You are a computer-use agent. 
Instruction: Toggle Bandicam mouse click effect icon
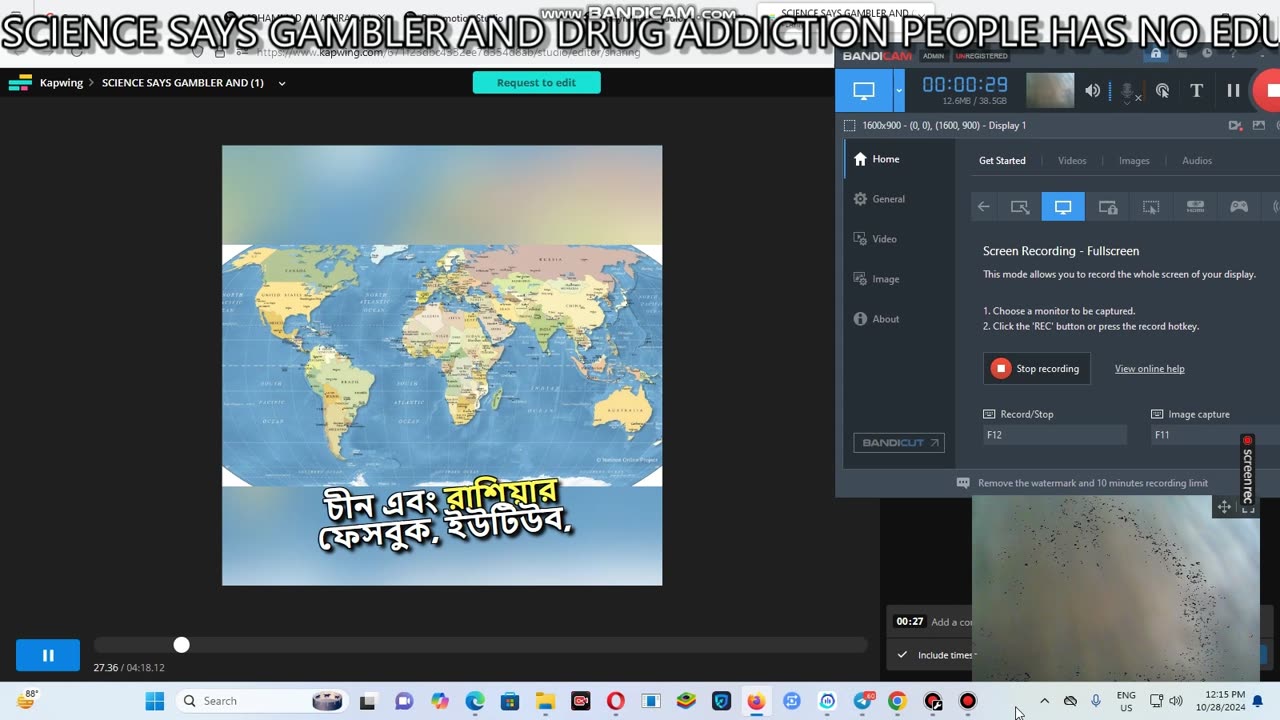1162,90
